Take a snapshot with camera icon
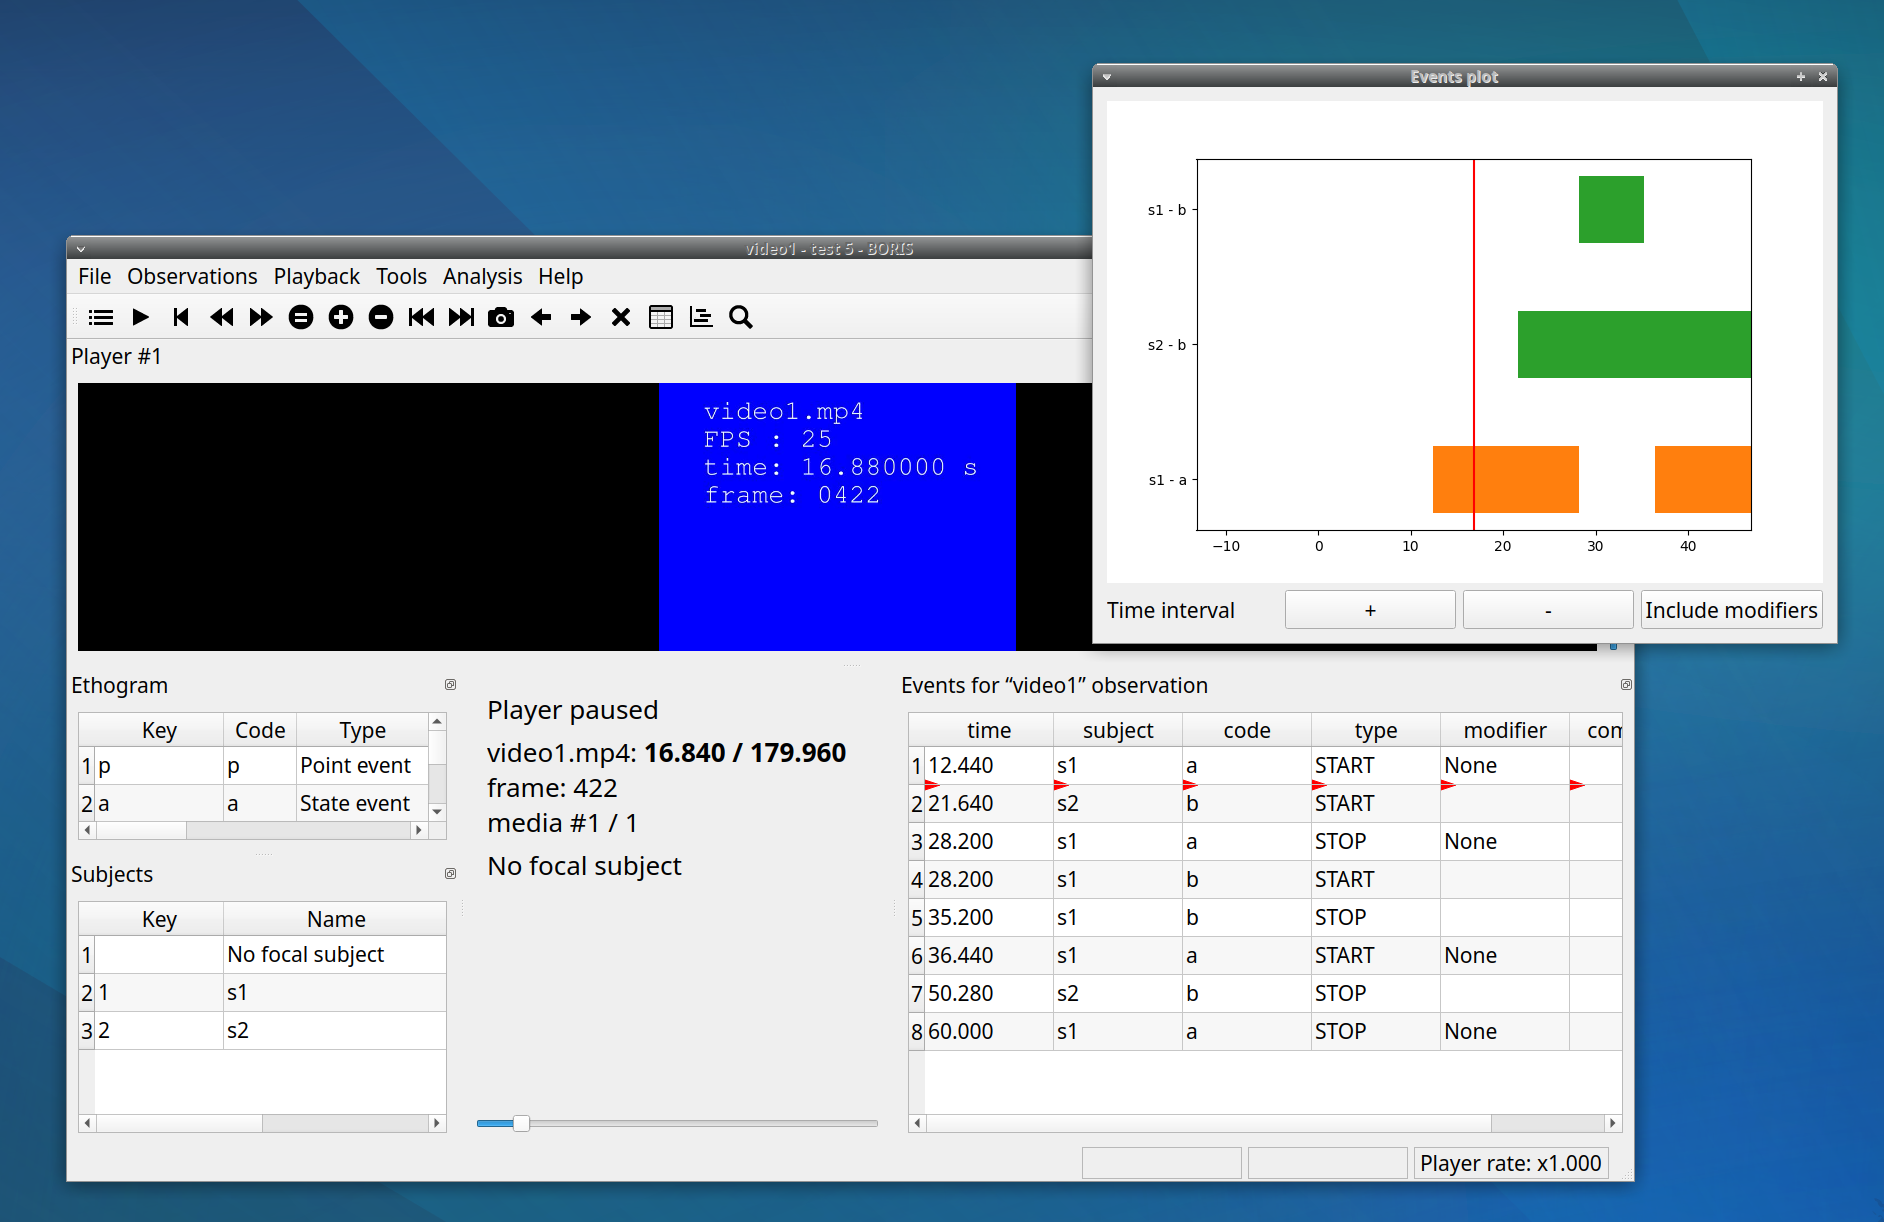 click(x=501, y=317)
